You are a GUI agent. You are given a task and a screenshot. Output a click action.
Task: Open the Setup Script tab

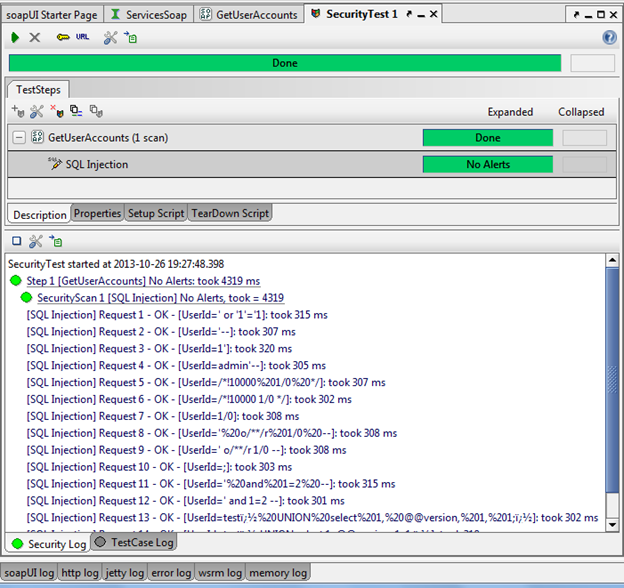156,213
